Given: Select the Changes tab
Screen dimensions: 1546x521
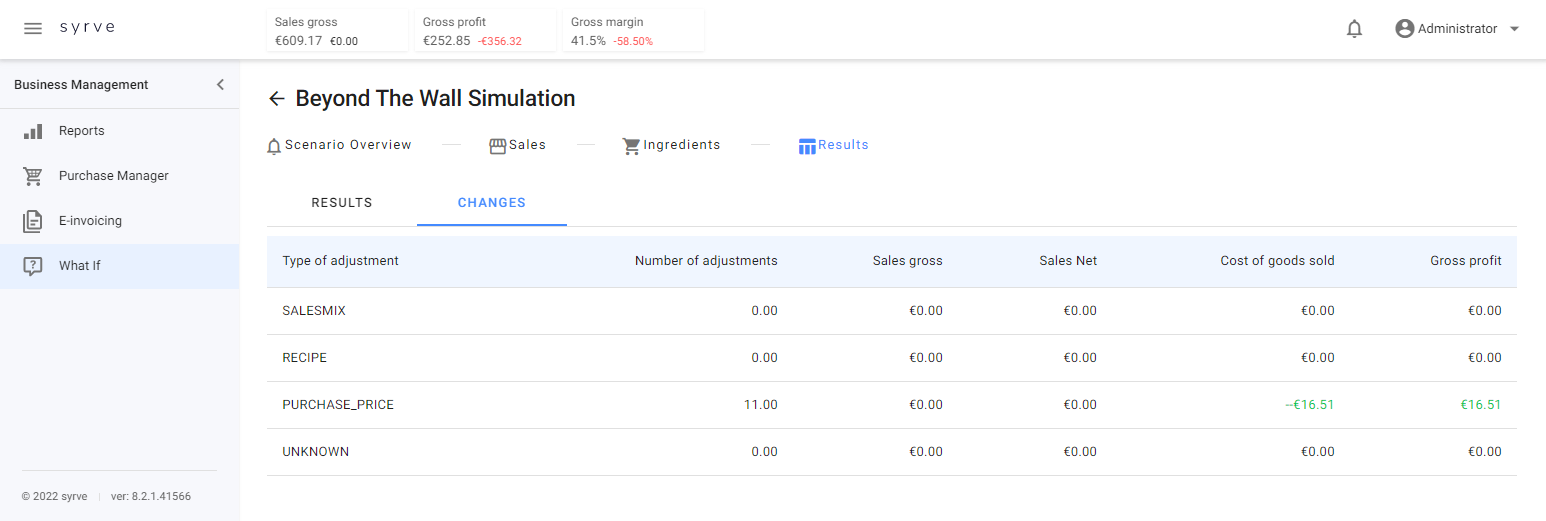Looking at the screenshot, I should 491,203.
